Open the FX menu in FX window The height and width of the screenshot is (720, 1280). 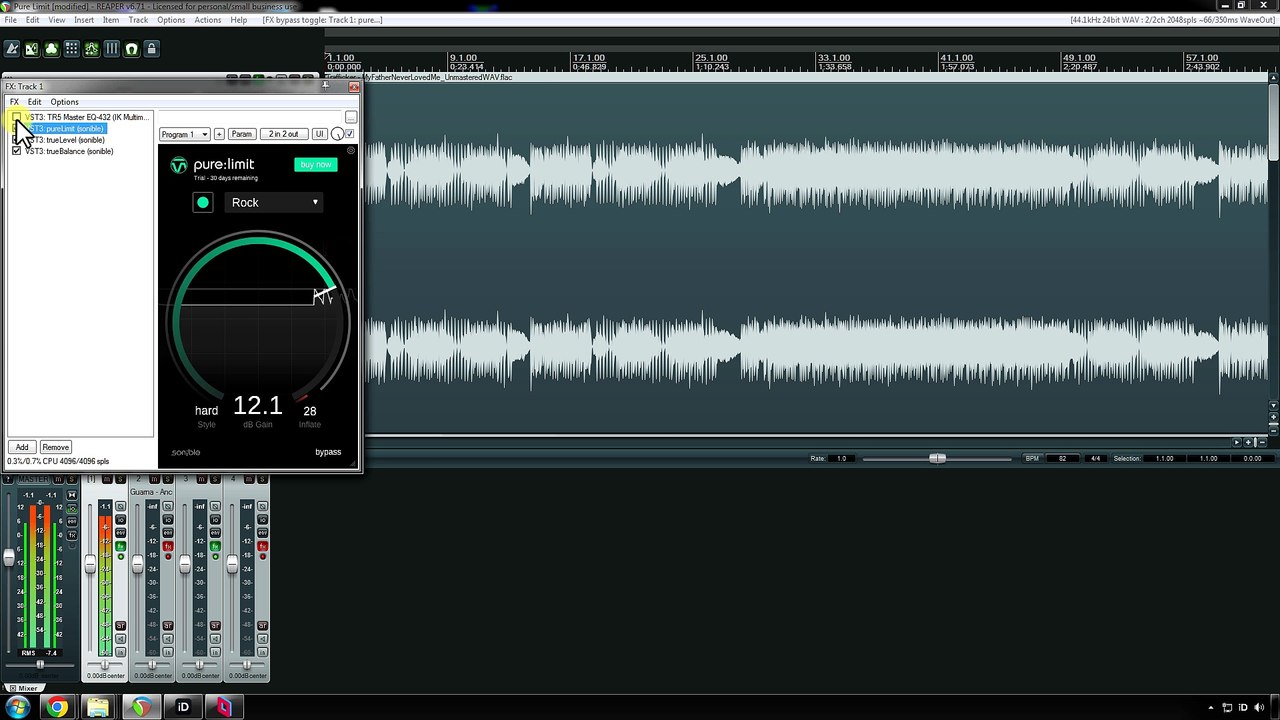(x=14, y=102)
